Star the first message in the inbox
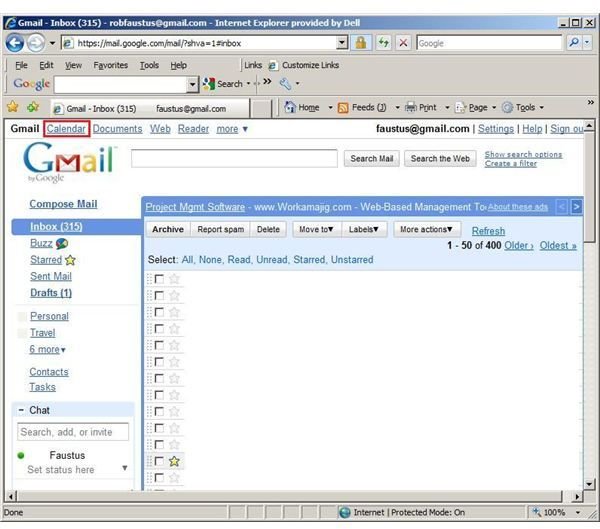600x529 pixels. pos(174,279)
